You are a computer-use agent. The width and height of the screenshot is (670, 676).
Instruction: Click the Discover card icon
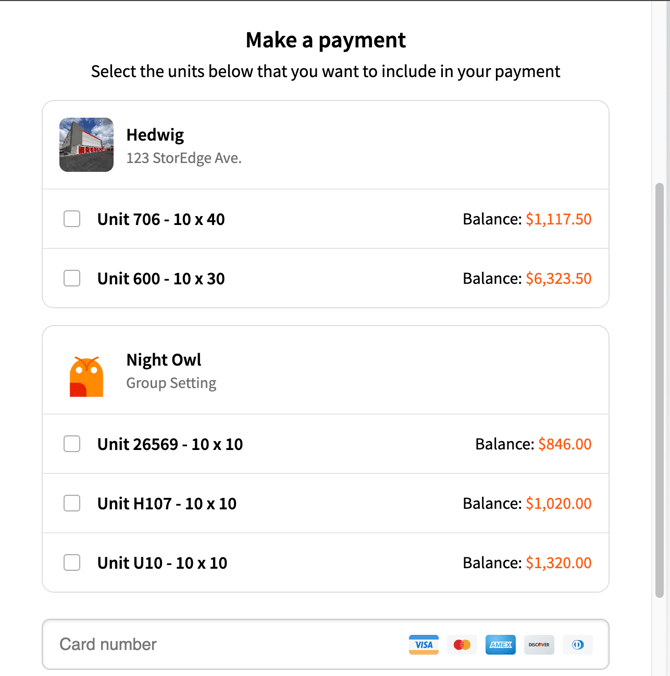coord(539,645)
